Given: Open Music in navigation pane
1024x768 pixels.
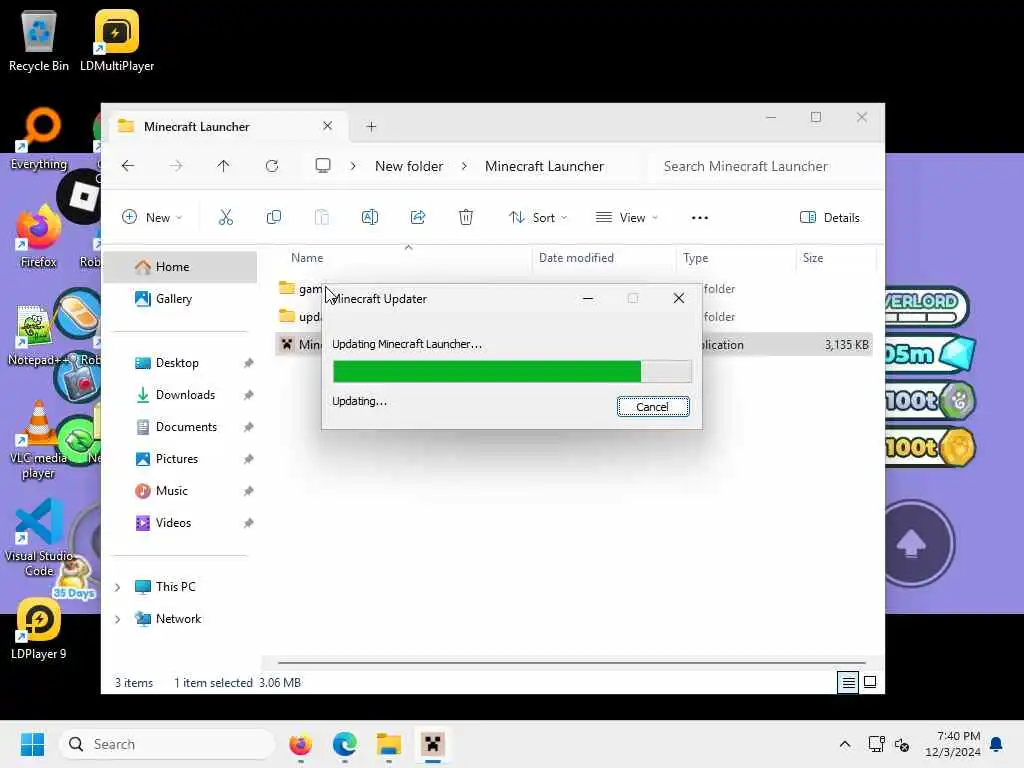Looking at the screenshot, I should pyautogui.click(x=180, y=490).
